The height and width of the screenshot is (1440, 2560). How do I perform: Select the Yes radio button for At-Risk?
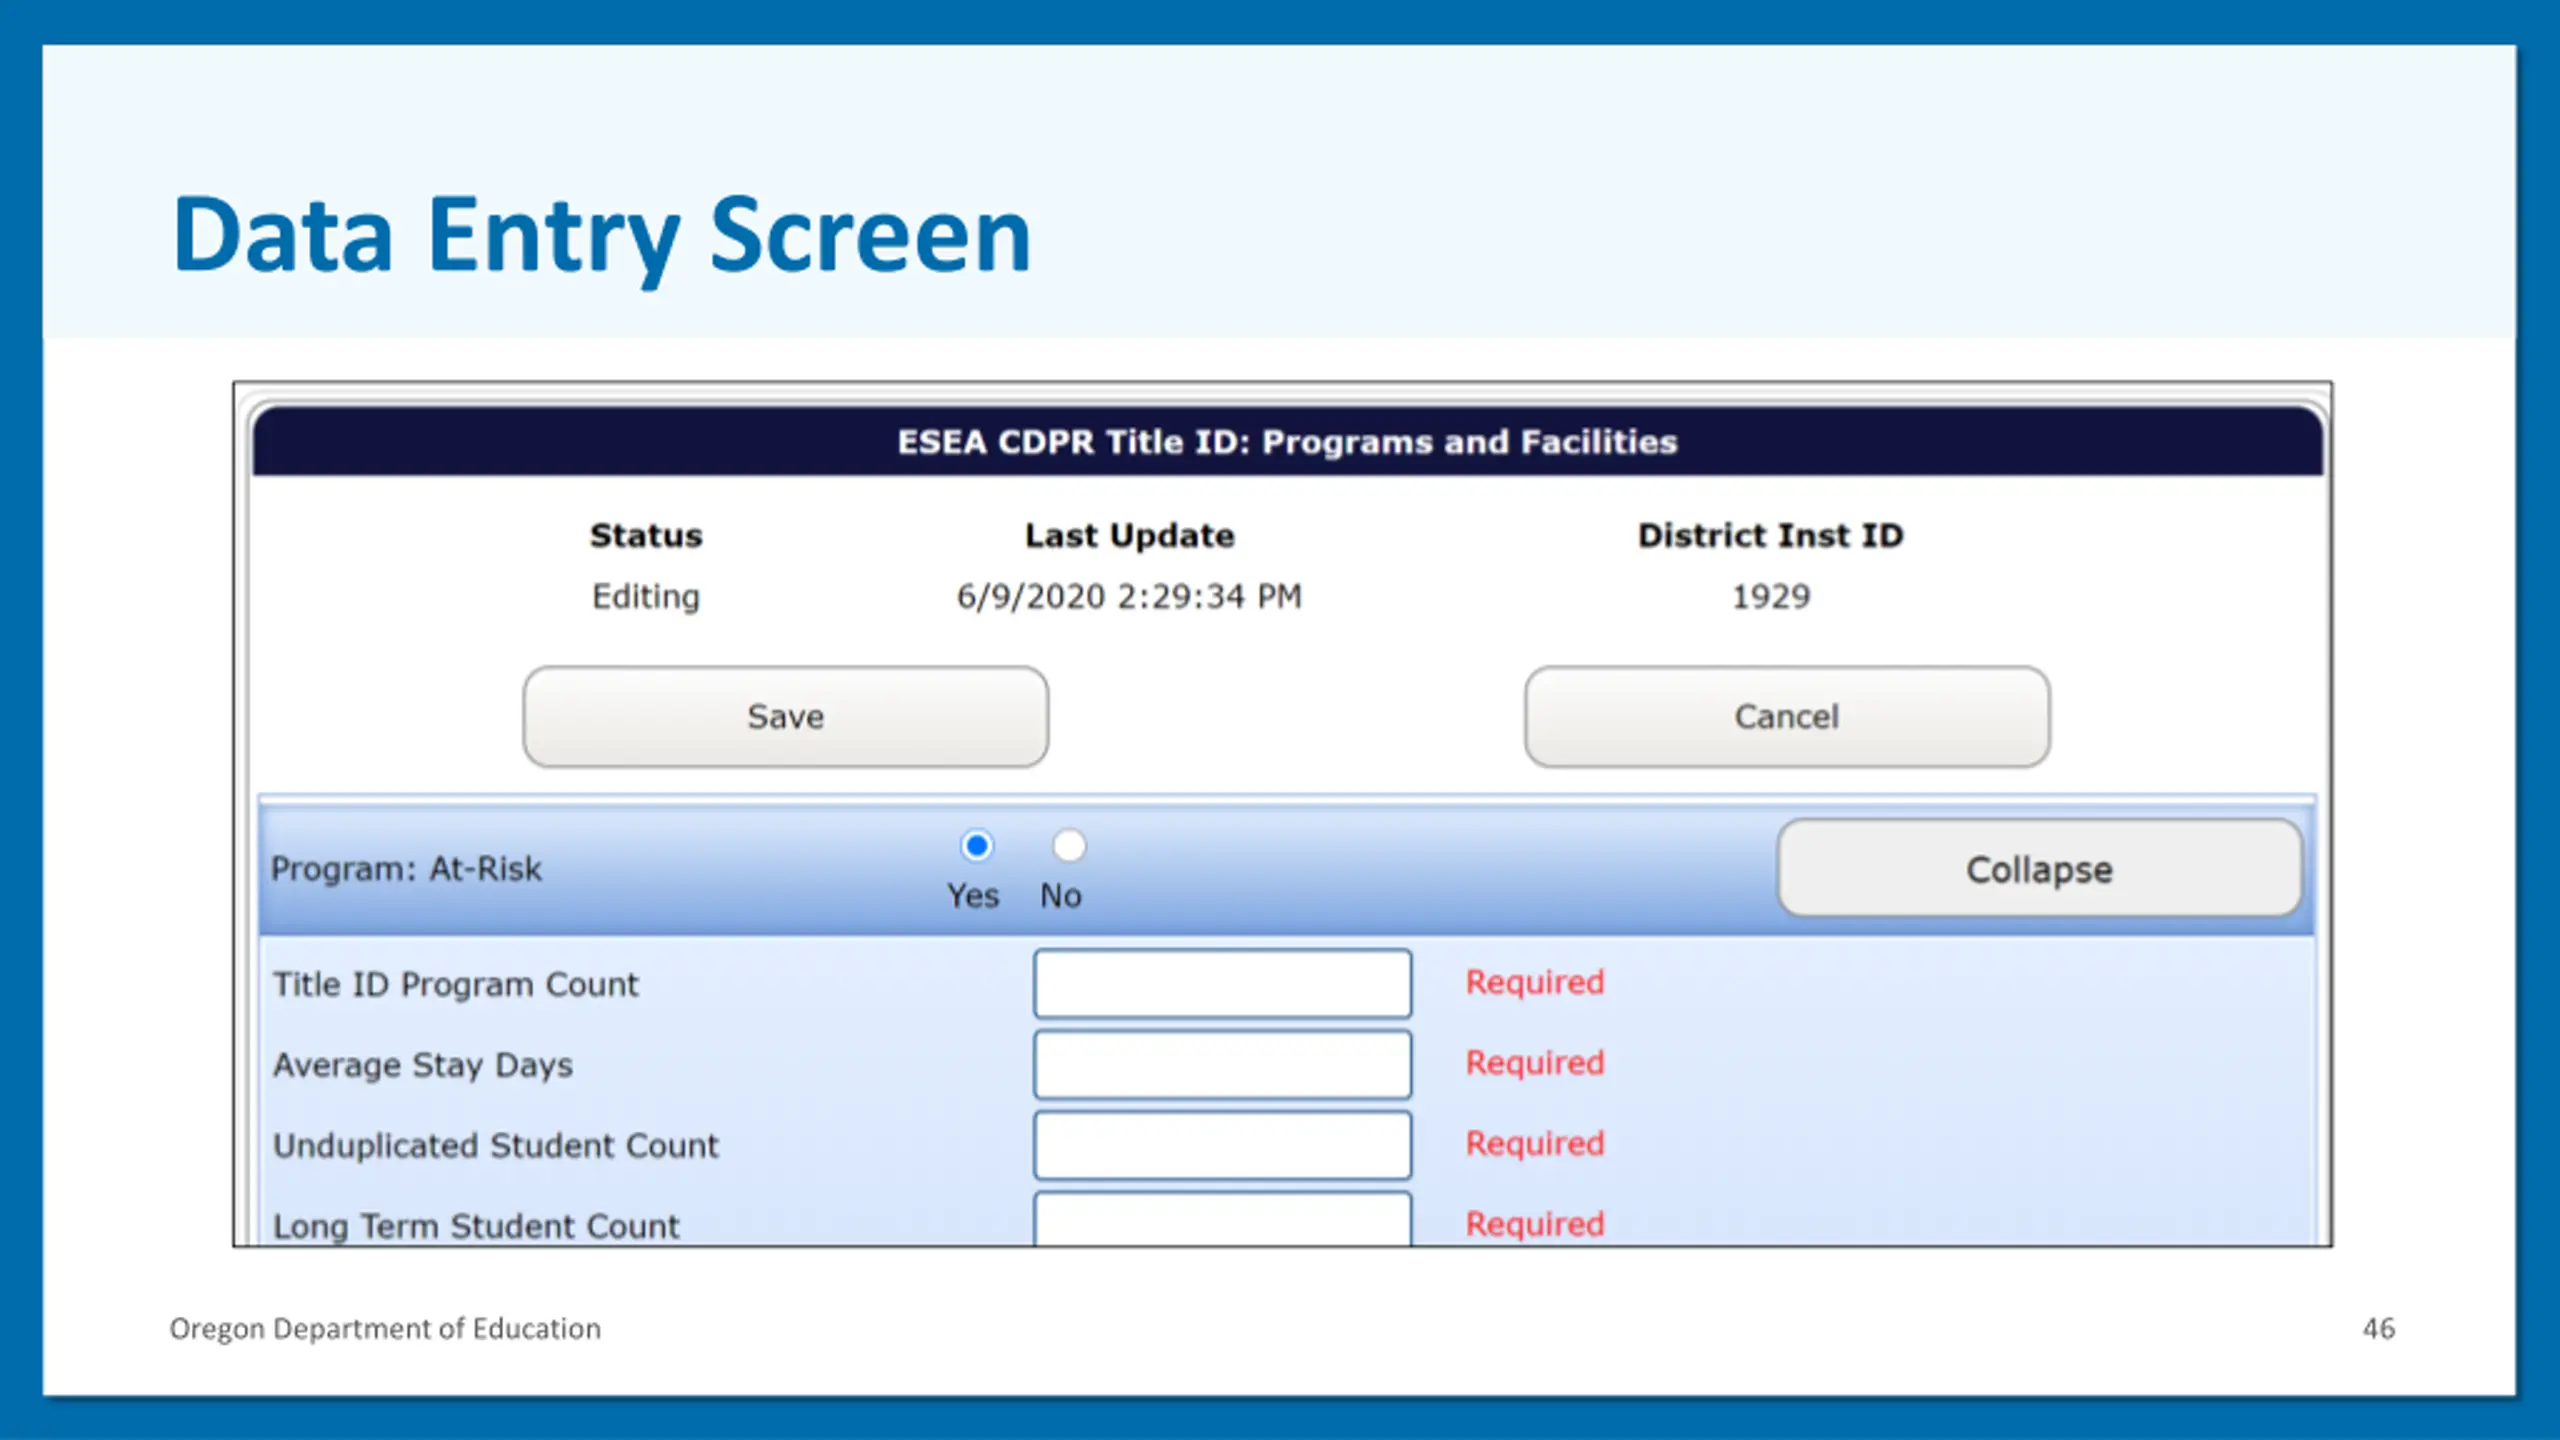point(976,846)
